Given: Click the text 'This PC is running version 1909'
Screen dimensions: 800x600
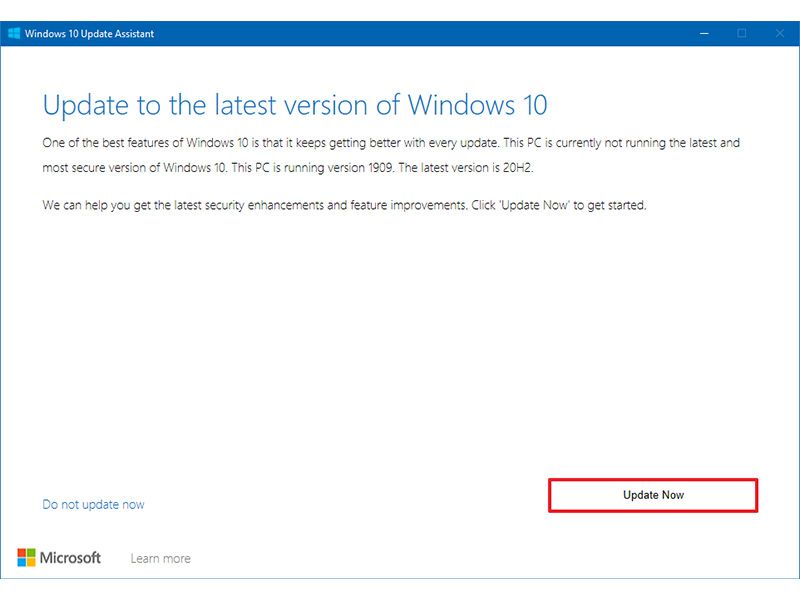Looking at the screenshot, I should (x=312, y=168).
